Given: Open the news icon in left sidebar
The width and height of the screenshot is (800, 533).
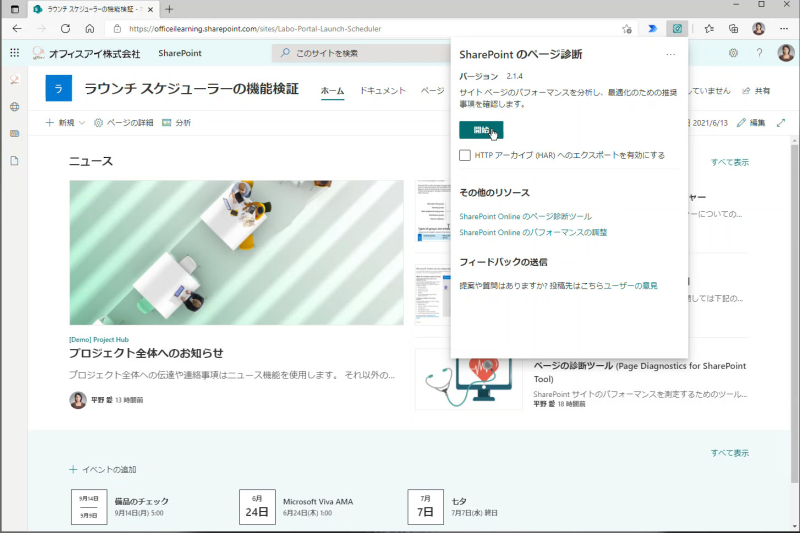Looking at the screenshot, I should coord(14,134).
